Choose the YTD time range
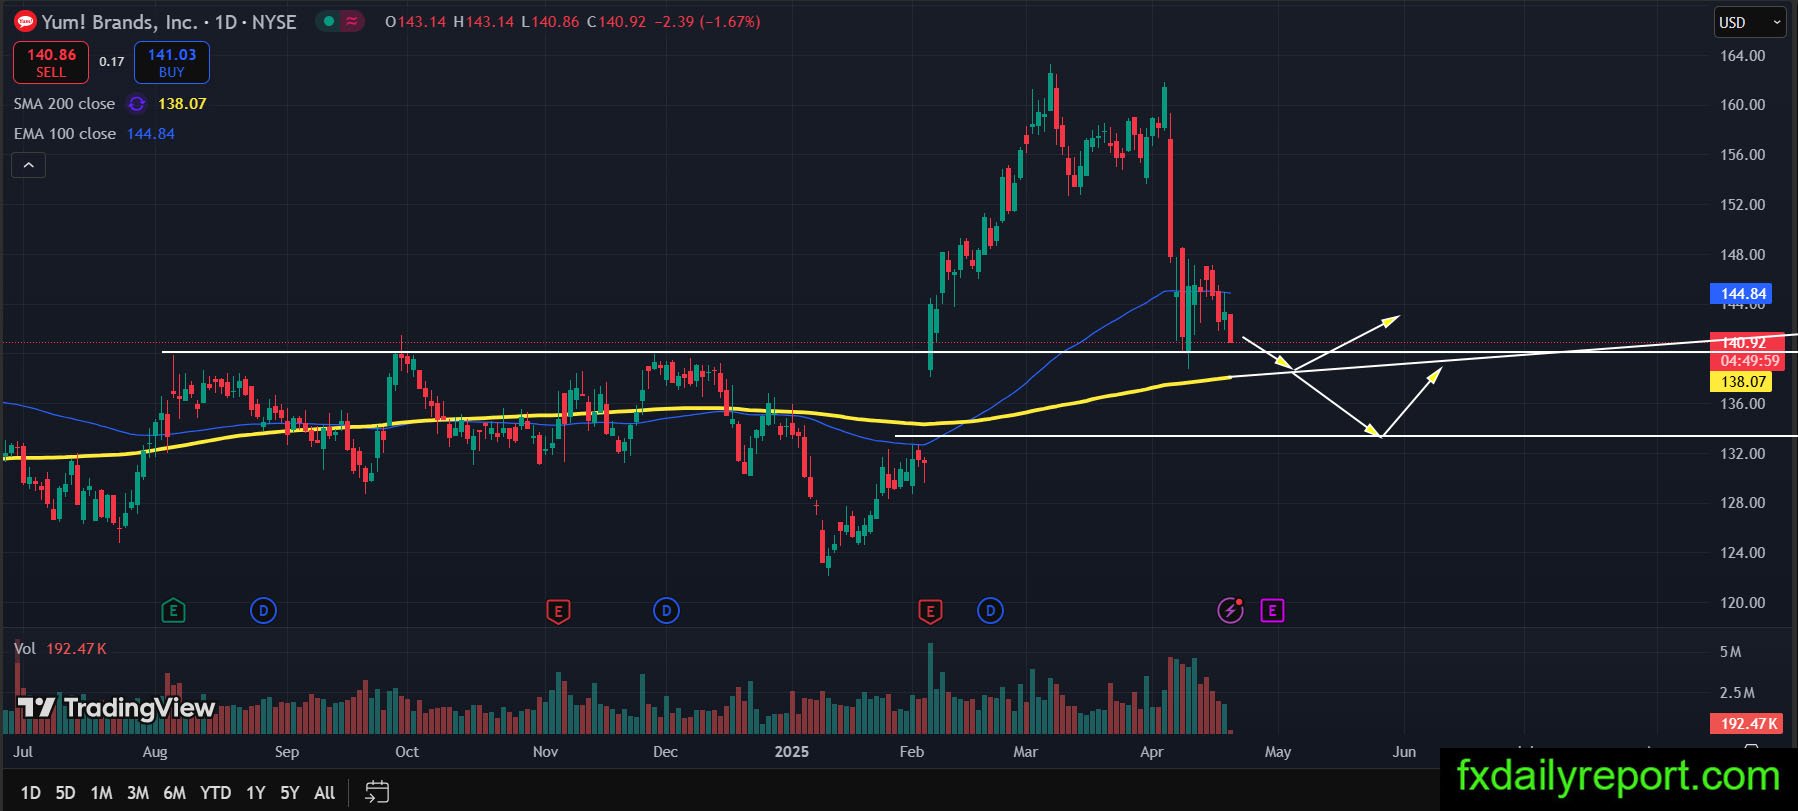1798x811 pixels. (215, 793)
